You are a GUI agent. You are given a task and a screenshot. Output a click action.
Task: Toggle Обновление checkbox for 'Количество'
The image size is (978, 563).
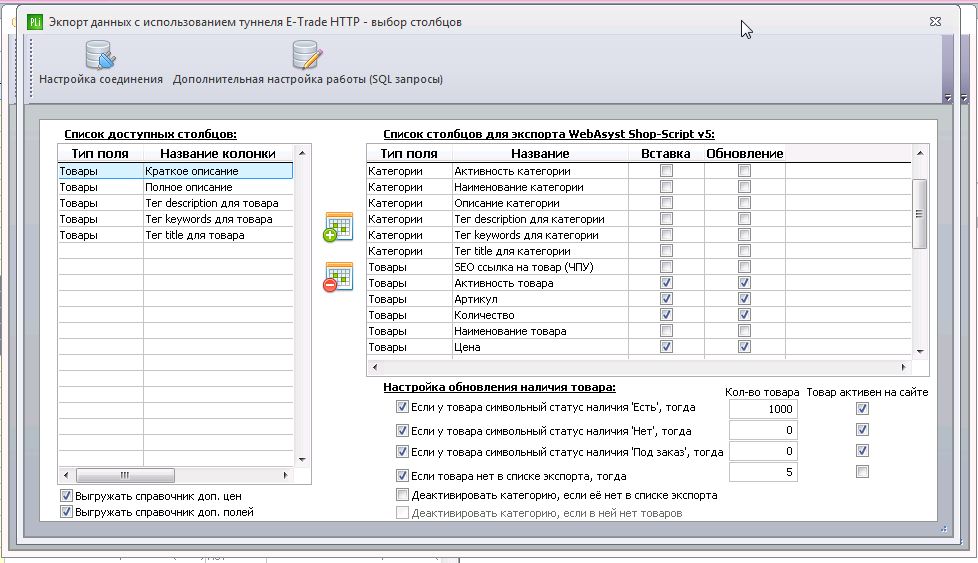click(x=744, y=315)
